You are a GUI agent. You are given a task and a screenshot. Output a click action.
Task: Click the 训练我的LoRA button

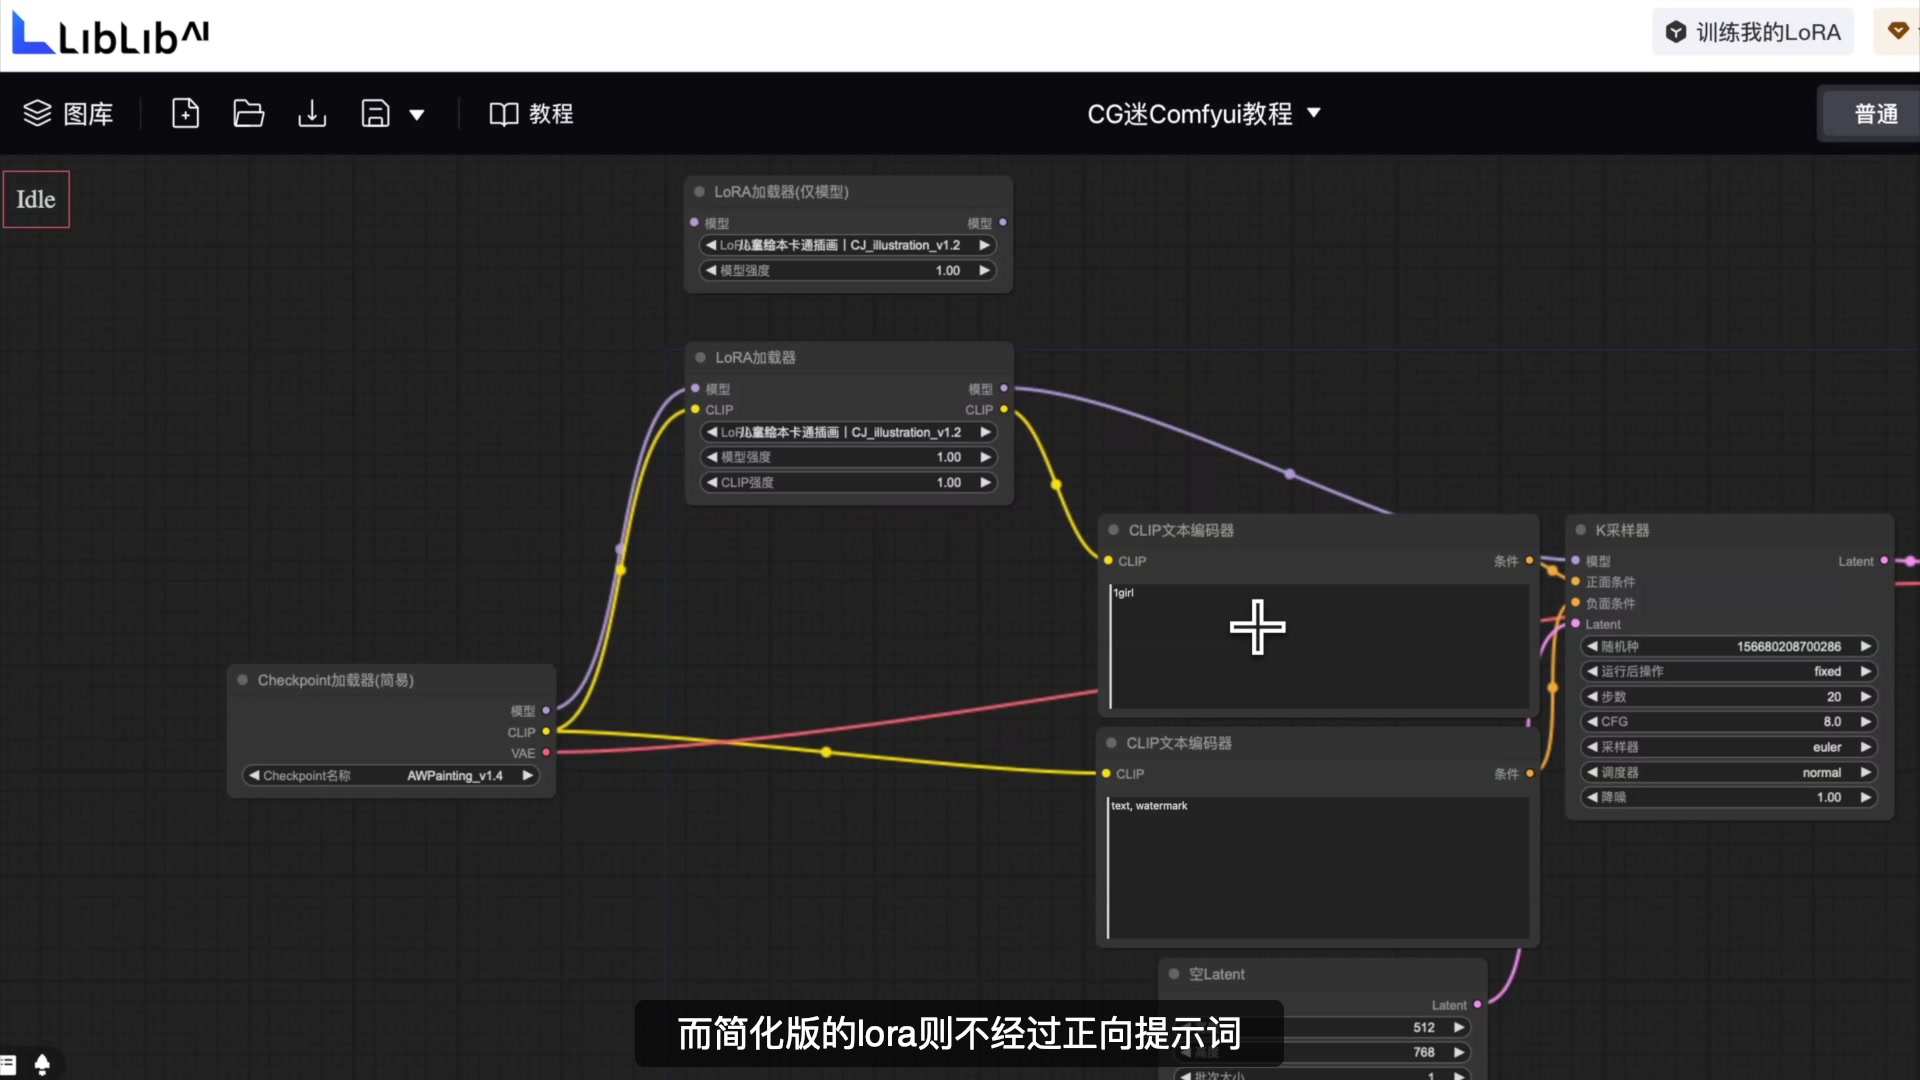tap(1753, 32)
